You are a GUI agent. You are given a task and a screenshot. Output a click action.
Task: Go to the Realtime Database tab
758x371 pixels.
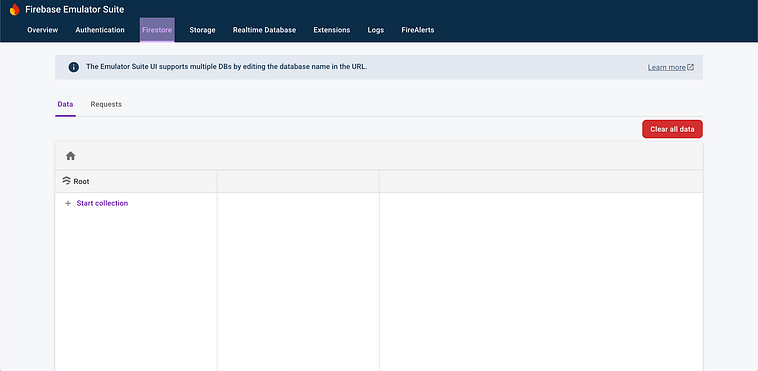(264, 30)
